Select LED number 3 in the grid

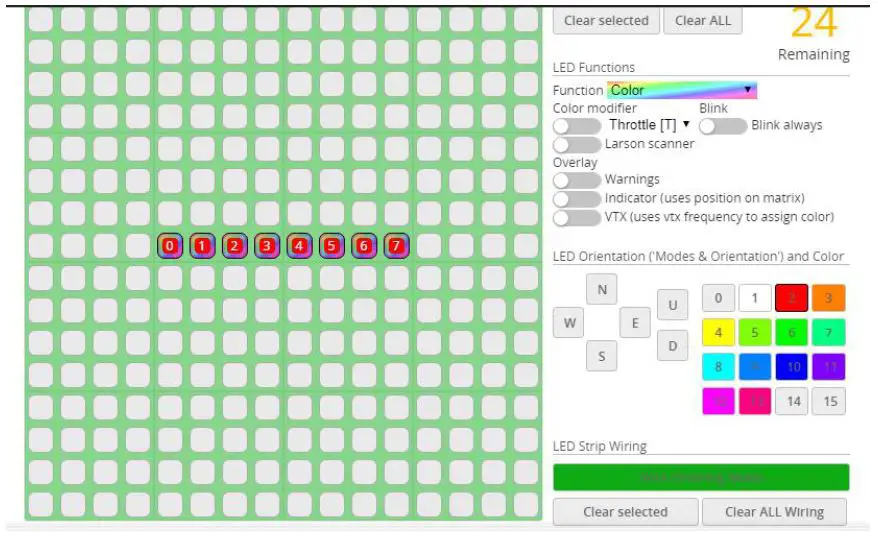pos(267,246)
